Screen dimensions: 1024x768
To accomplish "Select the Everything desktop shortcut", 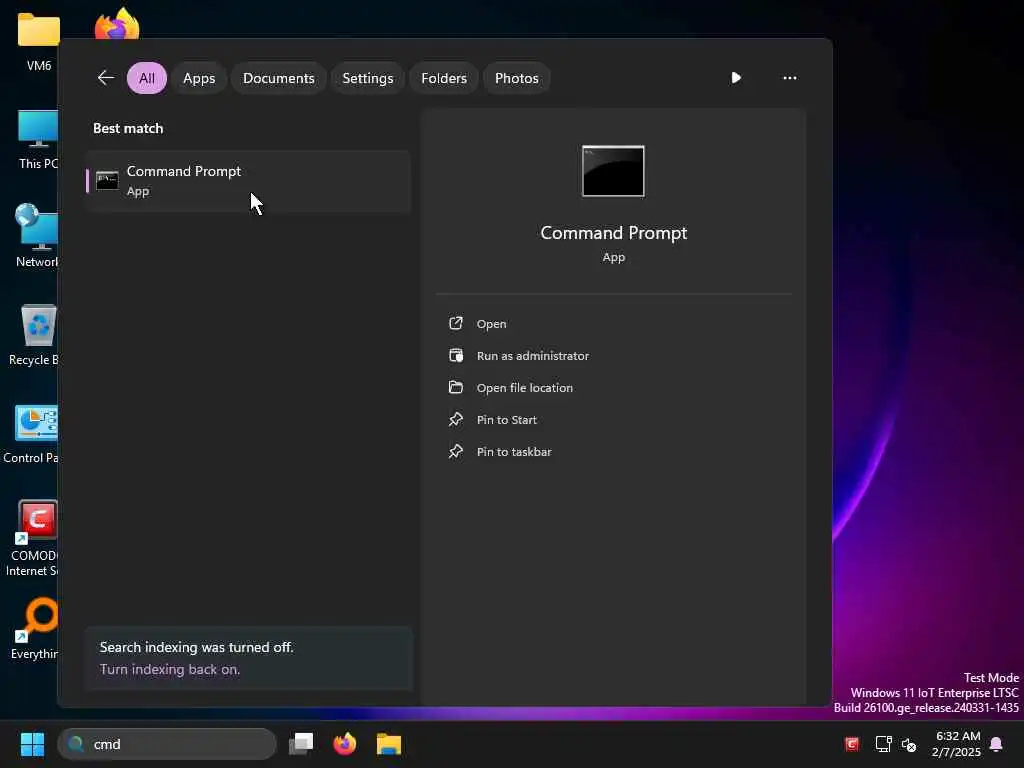I will click(35, 628).
